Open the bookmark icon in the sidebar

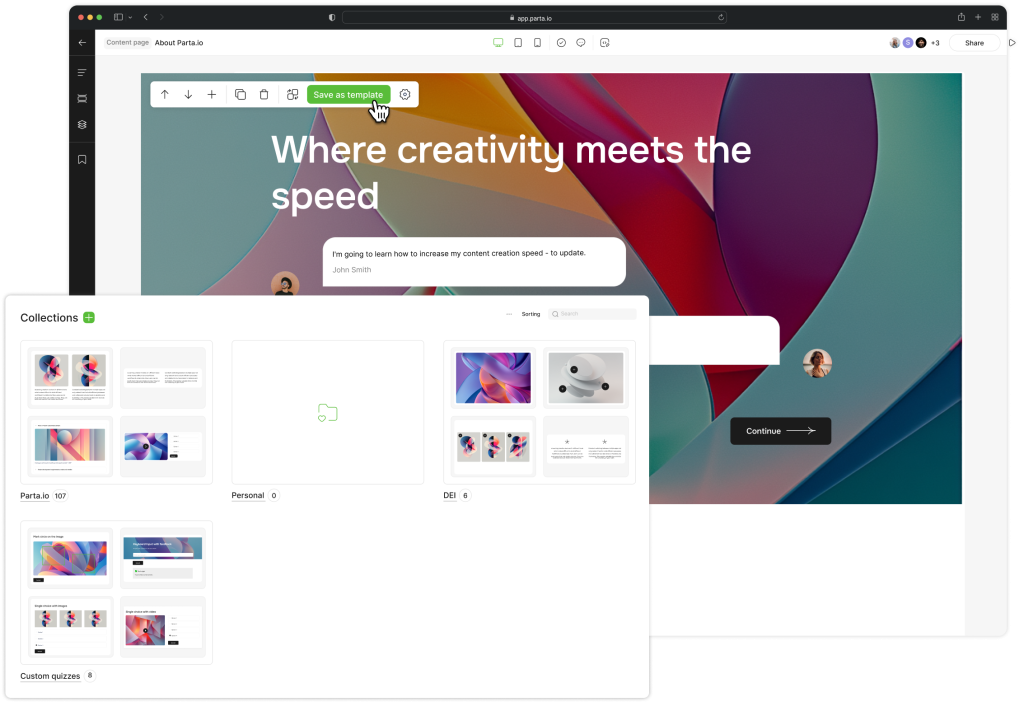82,159
